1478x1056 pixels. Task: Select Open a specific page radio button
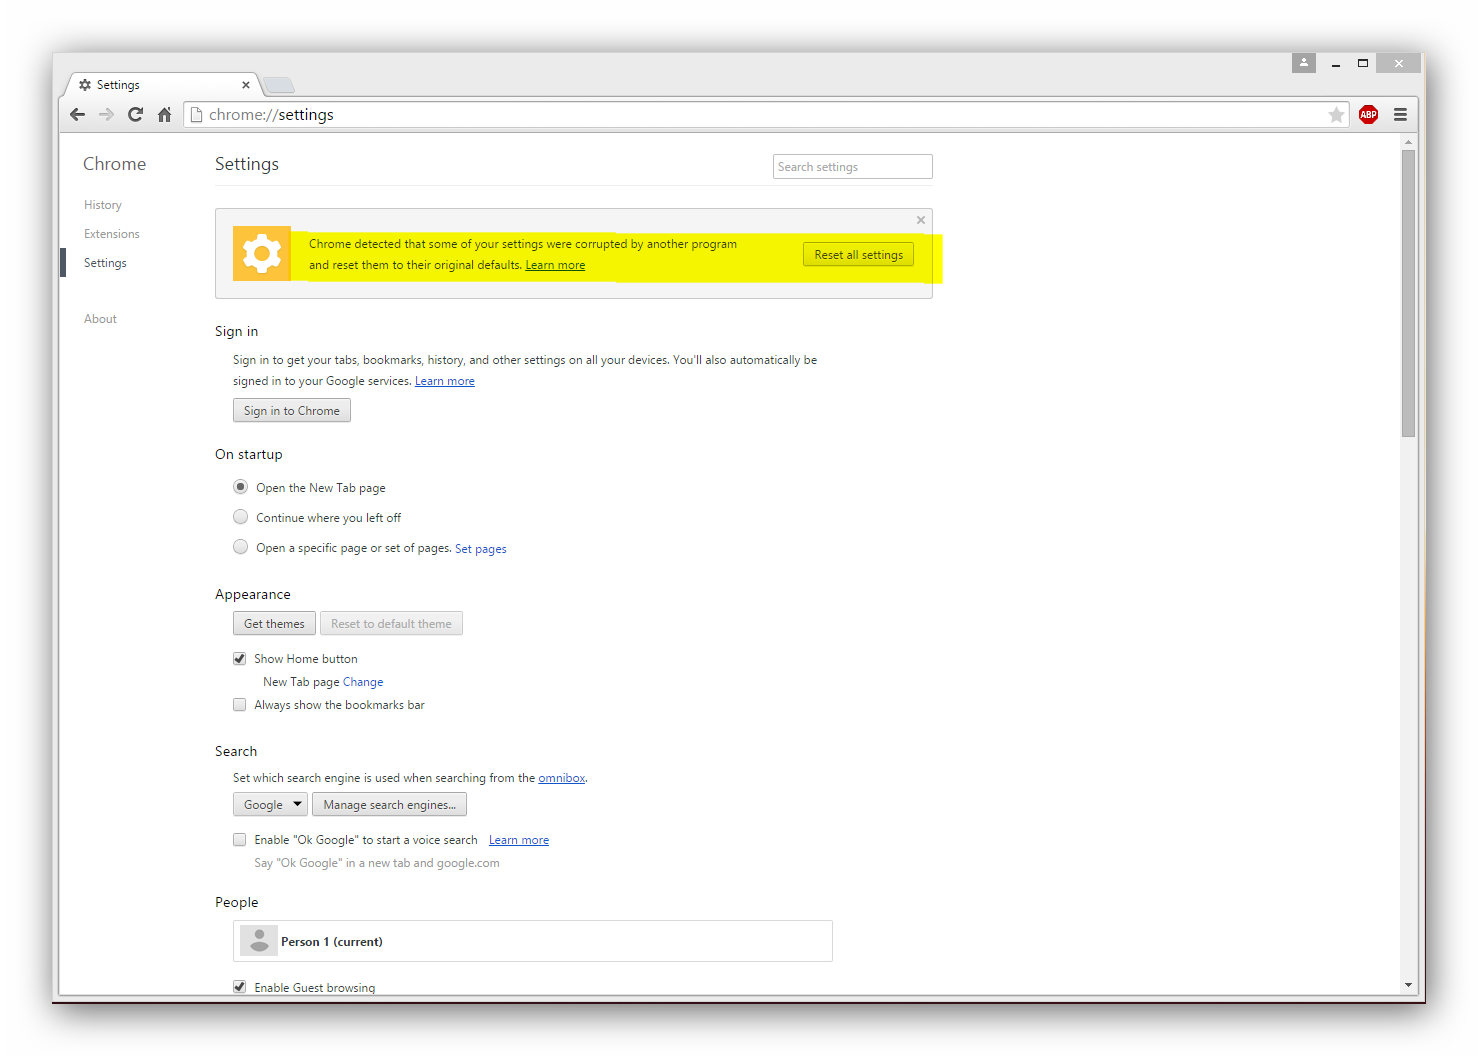coord(240,547)
